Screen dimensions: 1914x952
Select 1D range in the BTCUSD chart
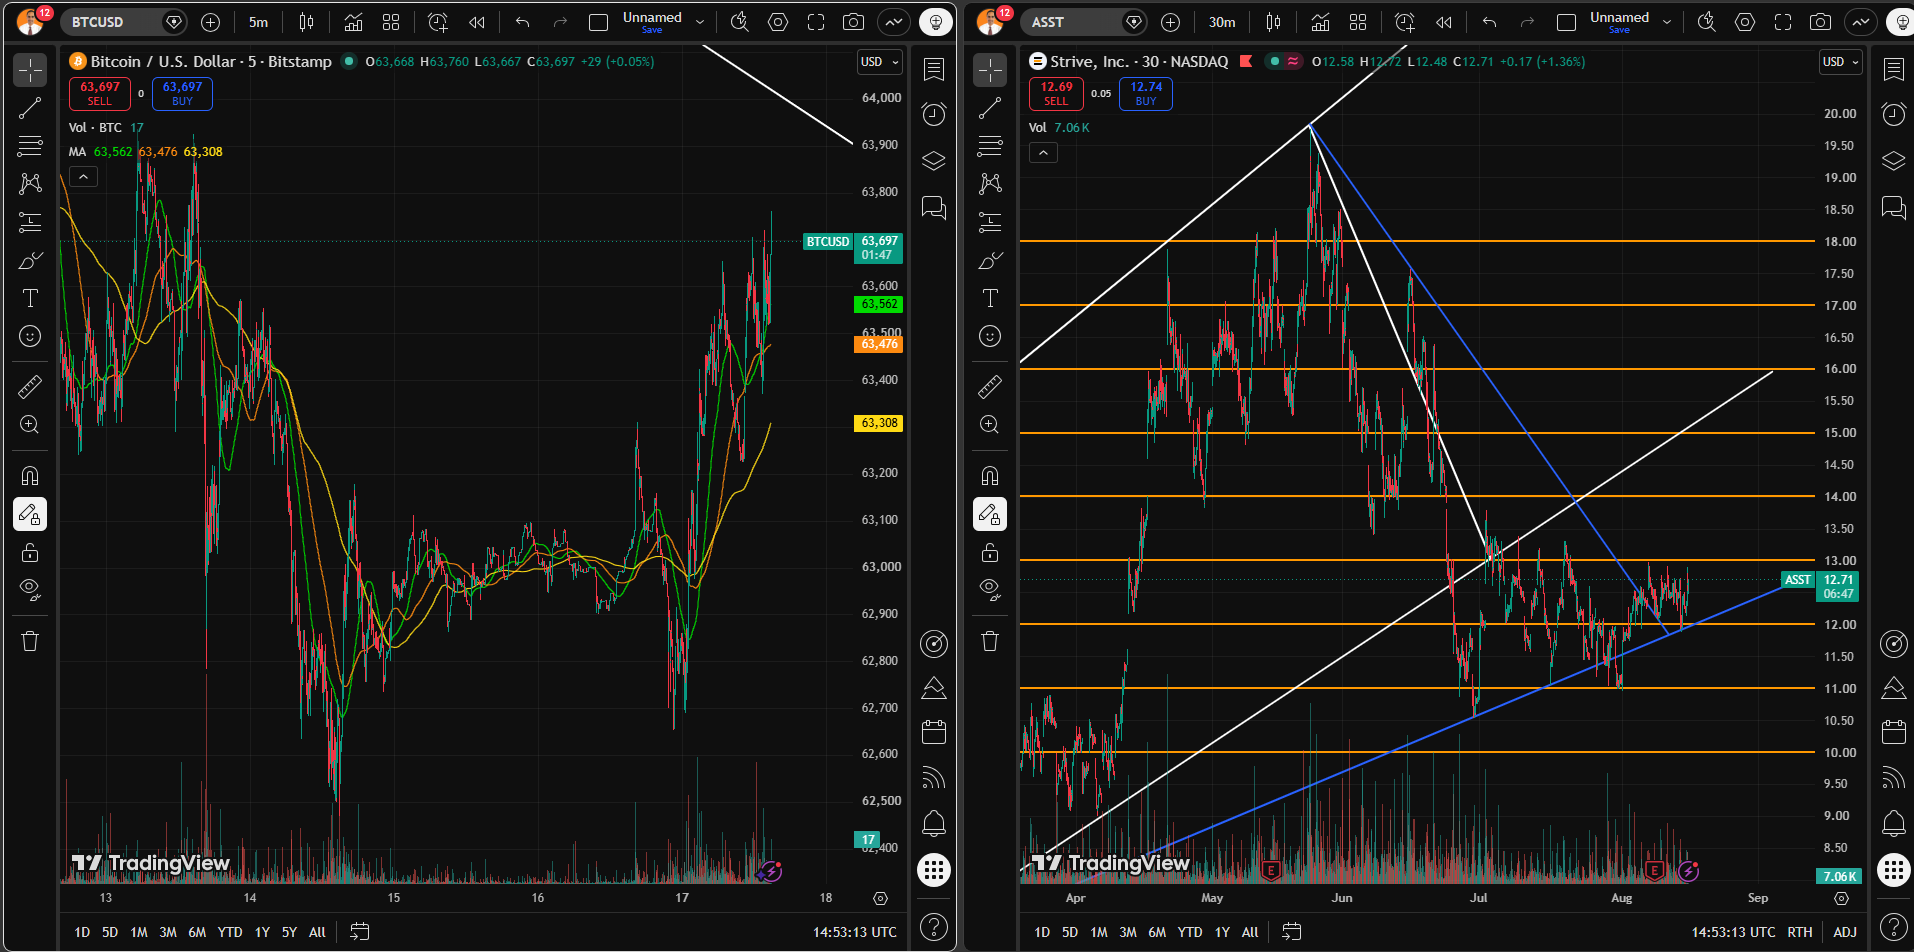tap(82, 932)
